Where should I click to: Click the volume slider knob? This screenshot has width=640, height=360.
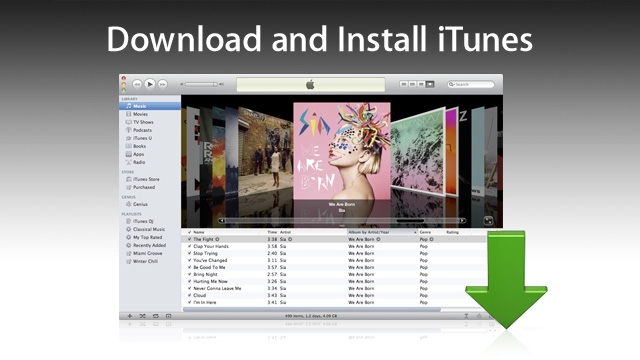click(215, 84)
